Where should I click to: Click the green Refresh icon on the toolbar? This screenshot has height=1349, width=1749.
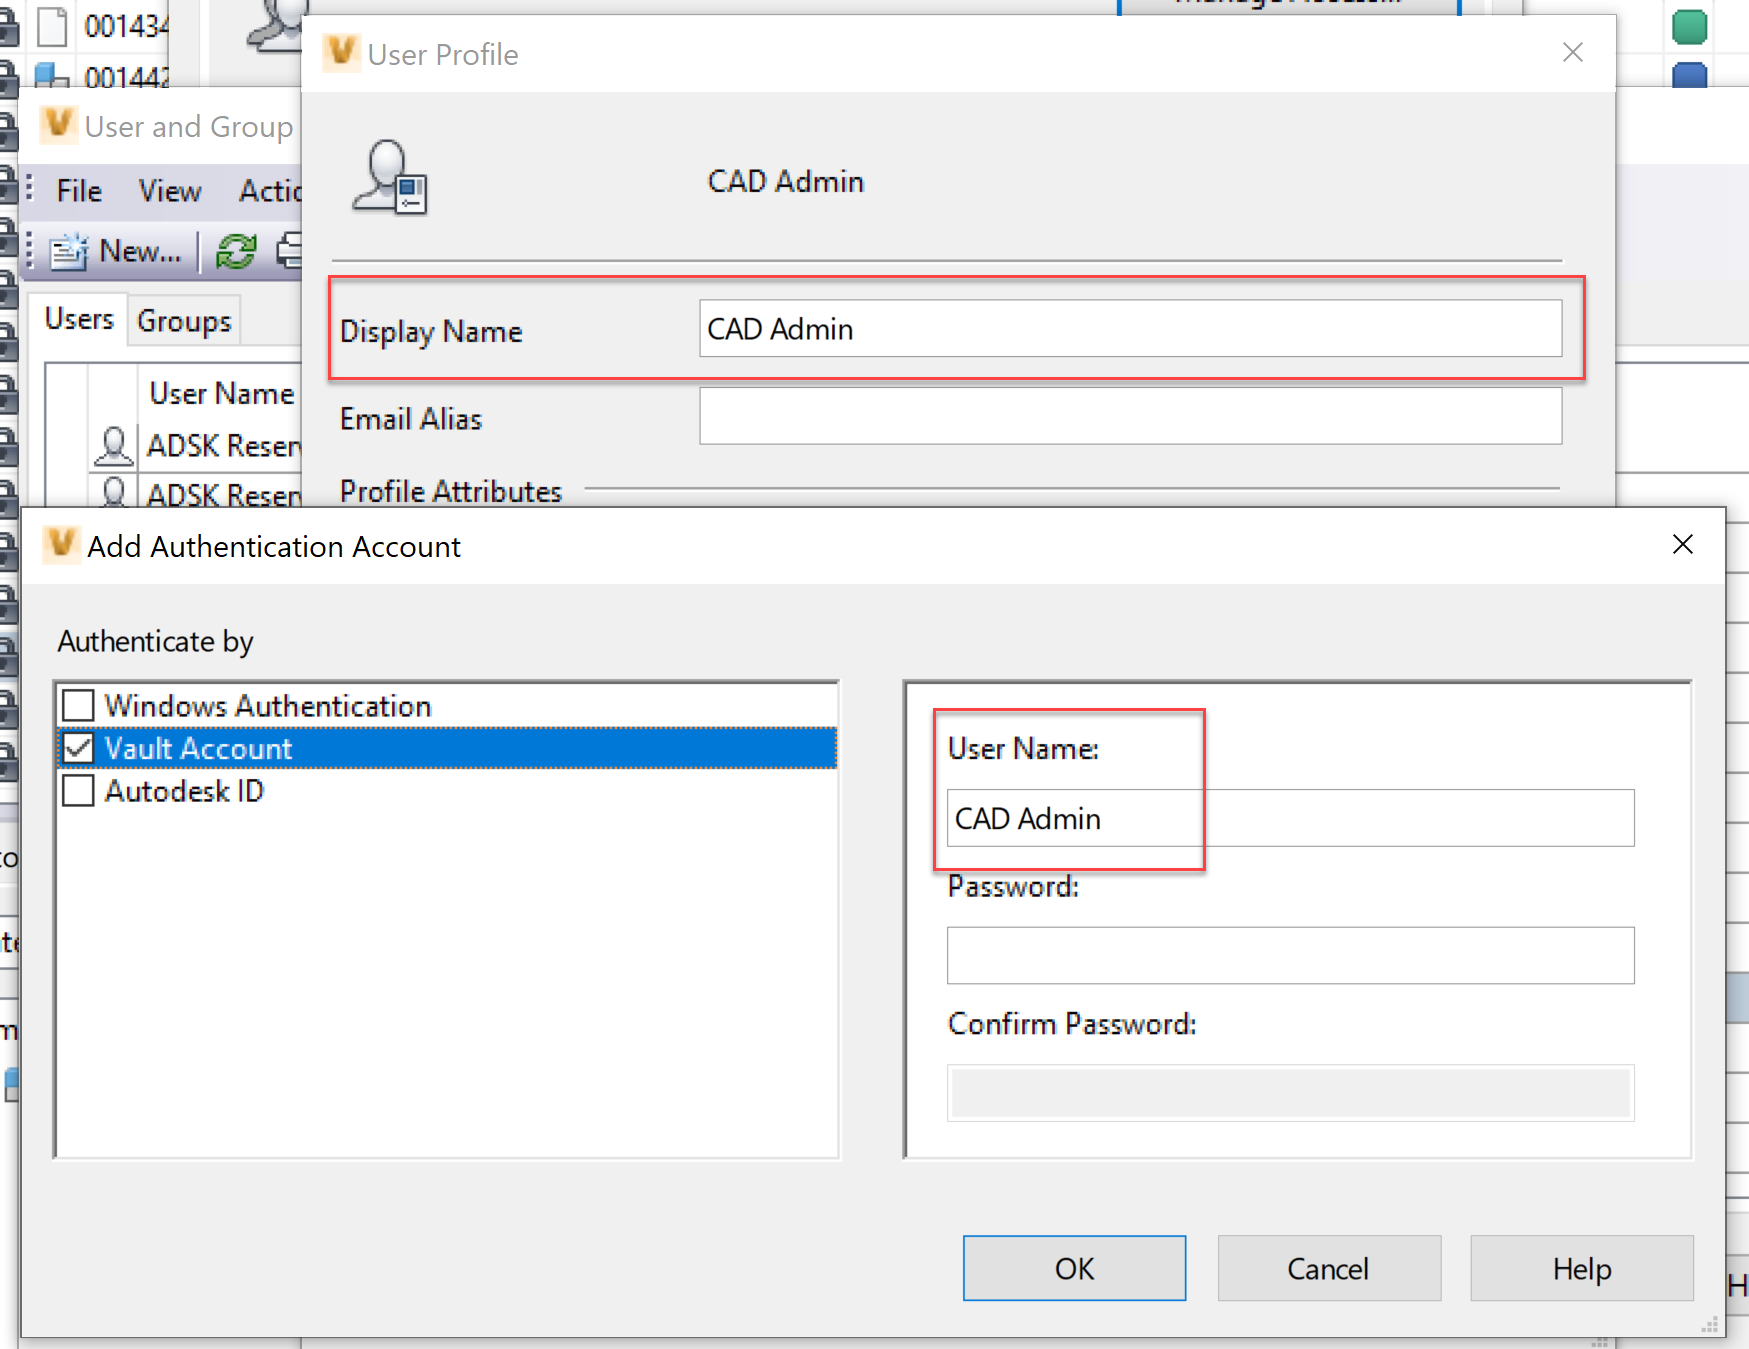click(x=236, y=251)
